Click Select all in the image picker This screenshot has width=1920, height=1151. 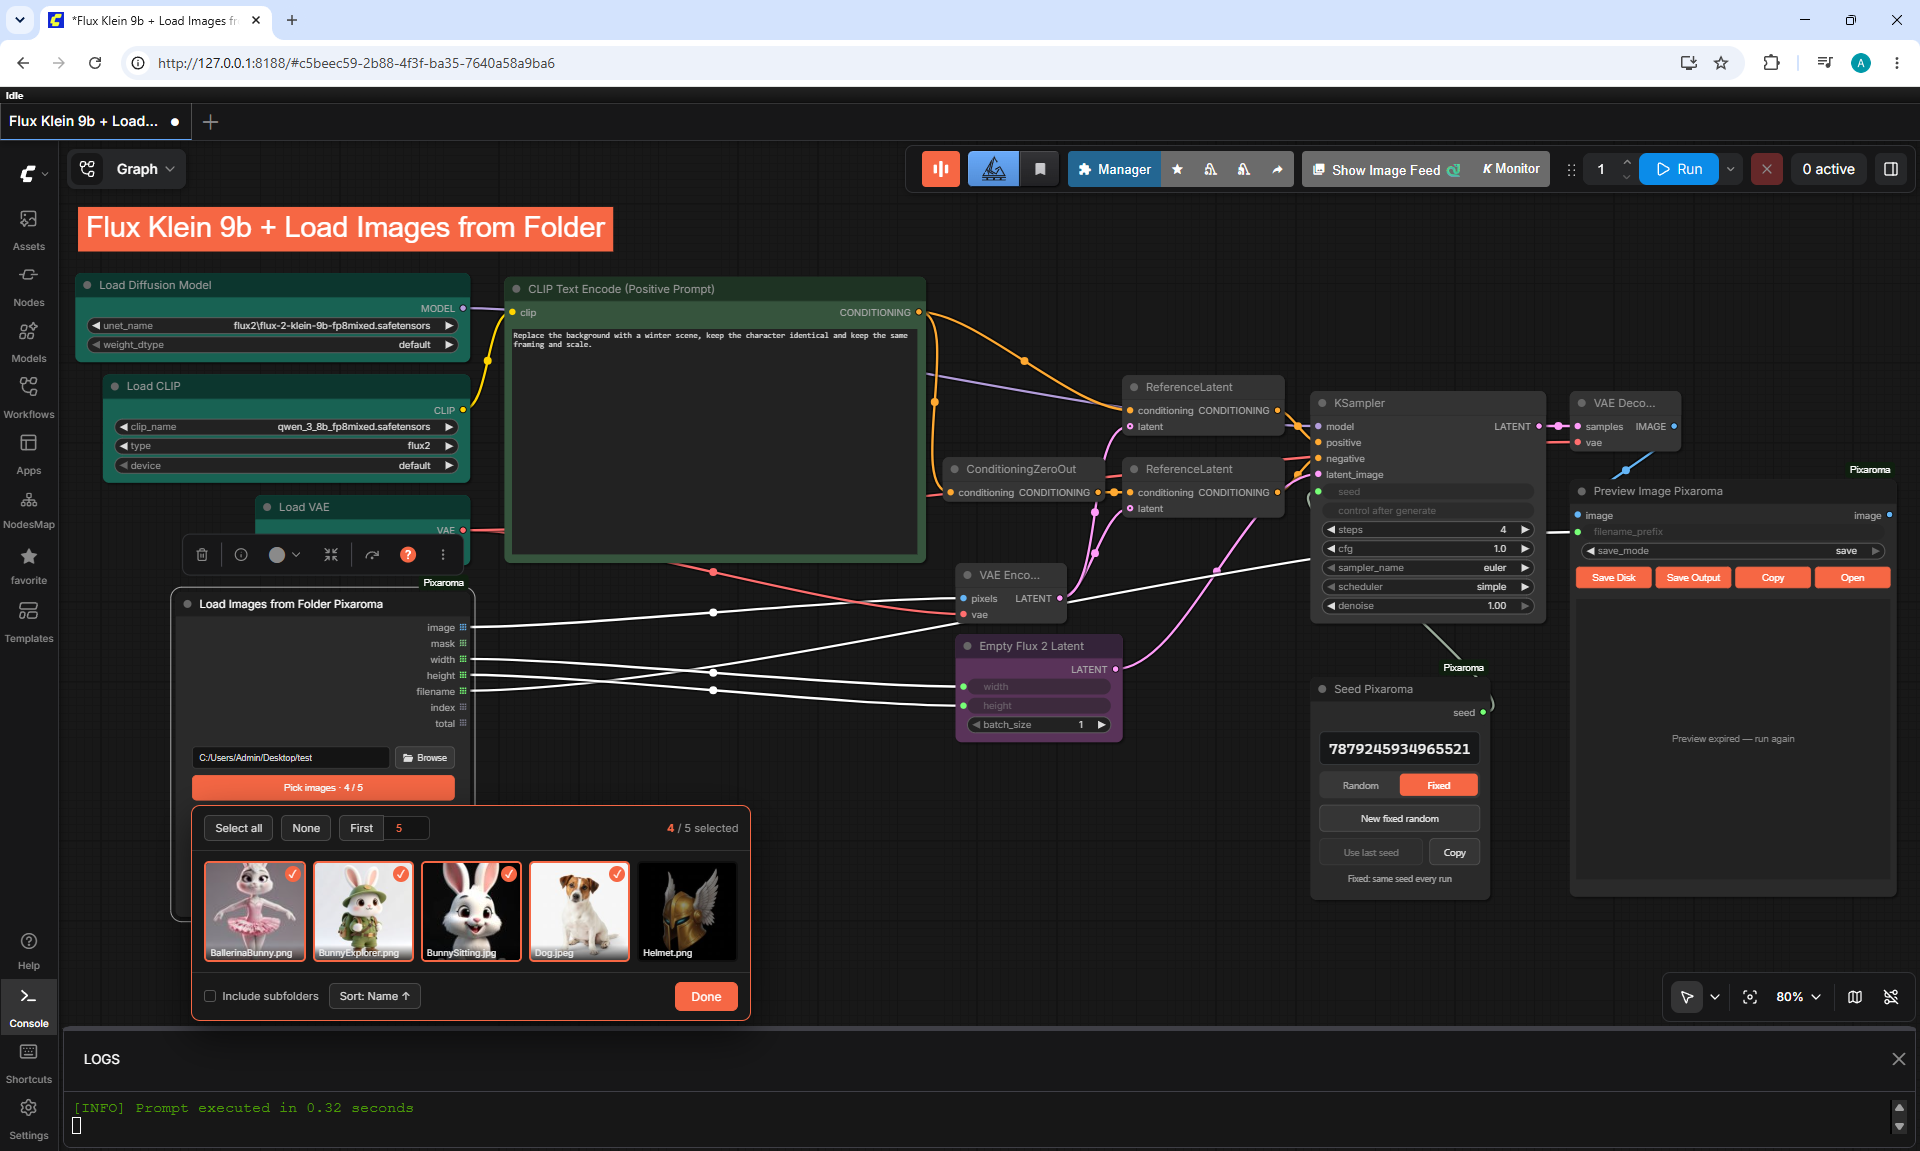pyautogui.click(x=239, y=828)
